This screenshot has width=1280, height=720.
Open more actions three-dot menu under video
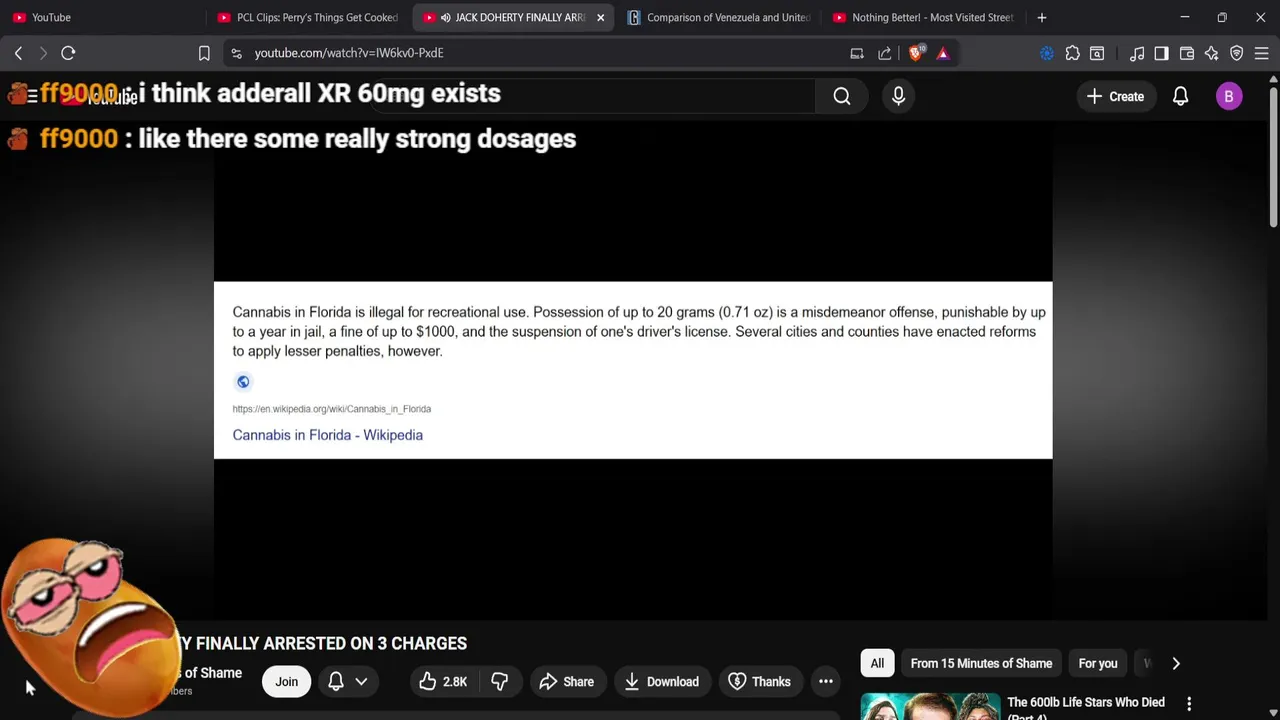[826, 682]
